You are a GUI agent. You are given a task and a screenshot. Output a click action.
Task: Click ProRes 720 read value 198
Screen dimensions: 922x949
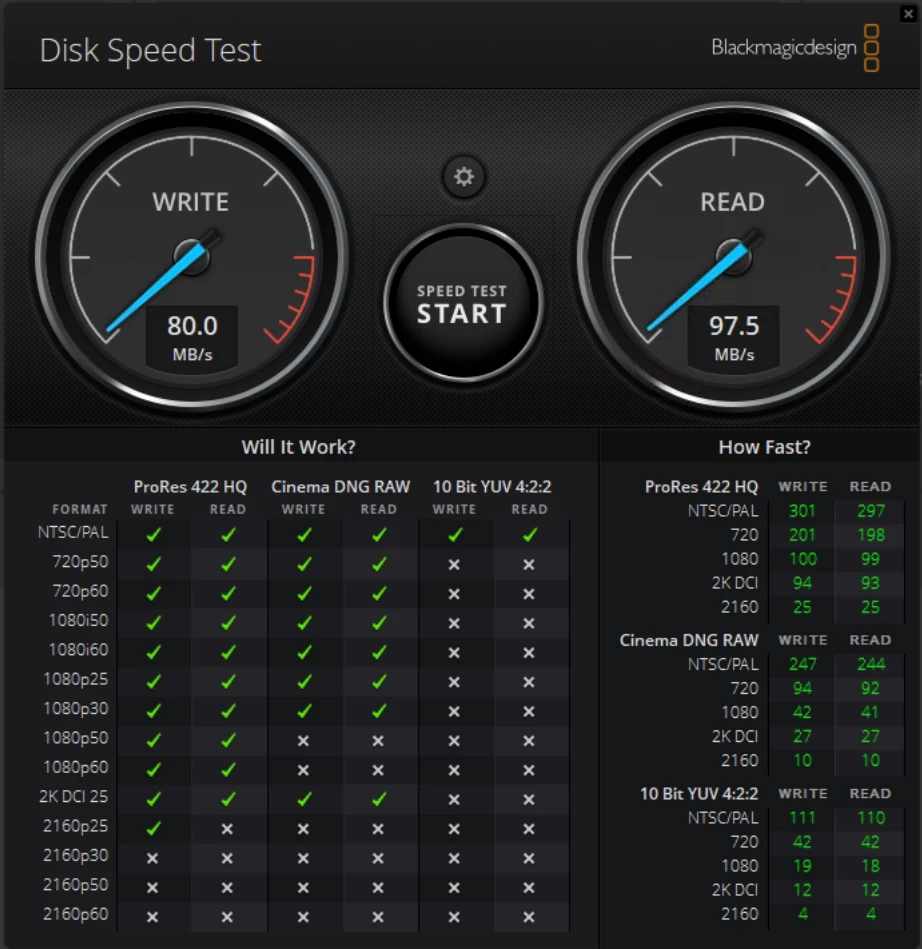[871, 535]
